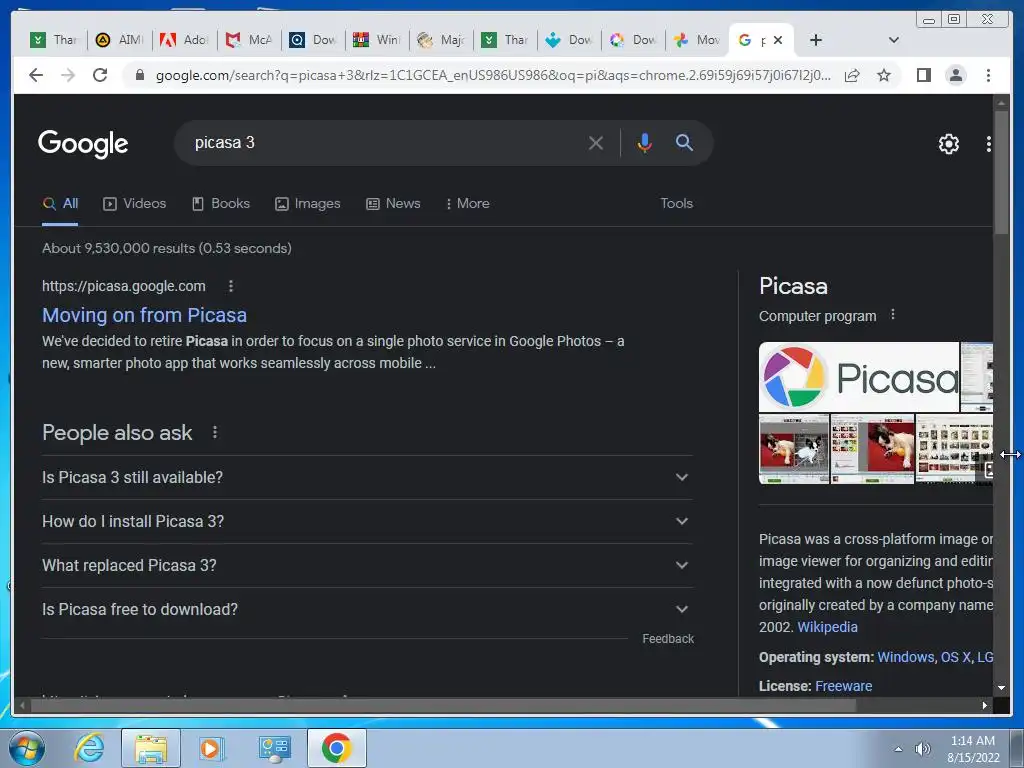1024x768 pixels.
Task: Open the Freeware license link
Action: (843, 686)
